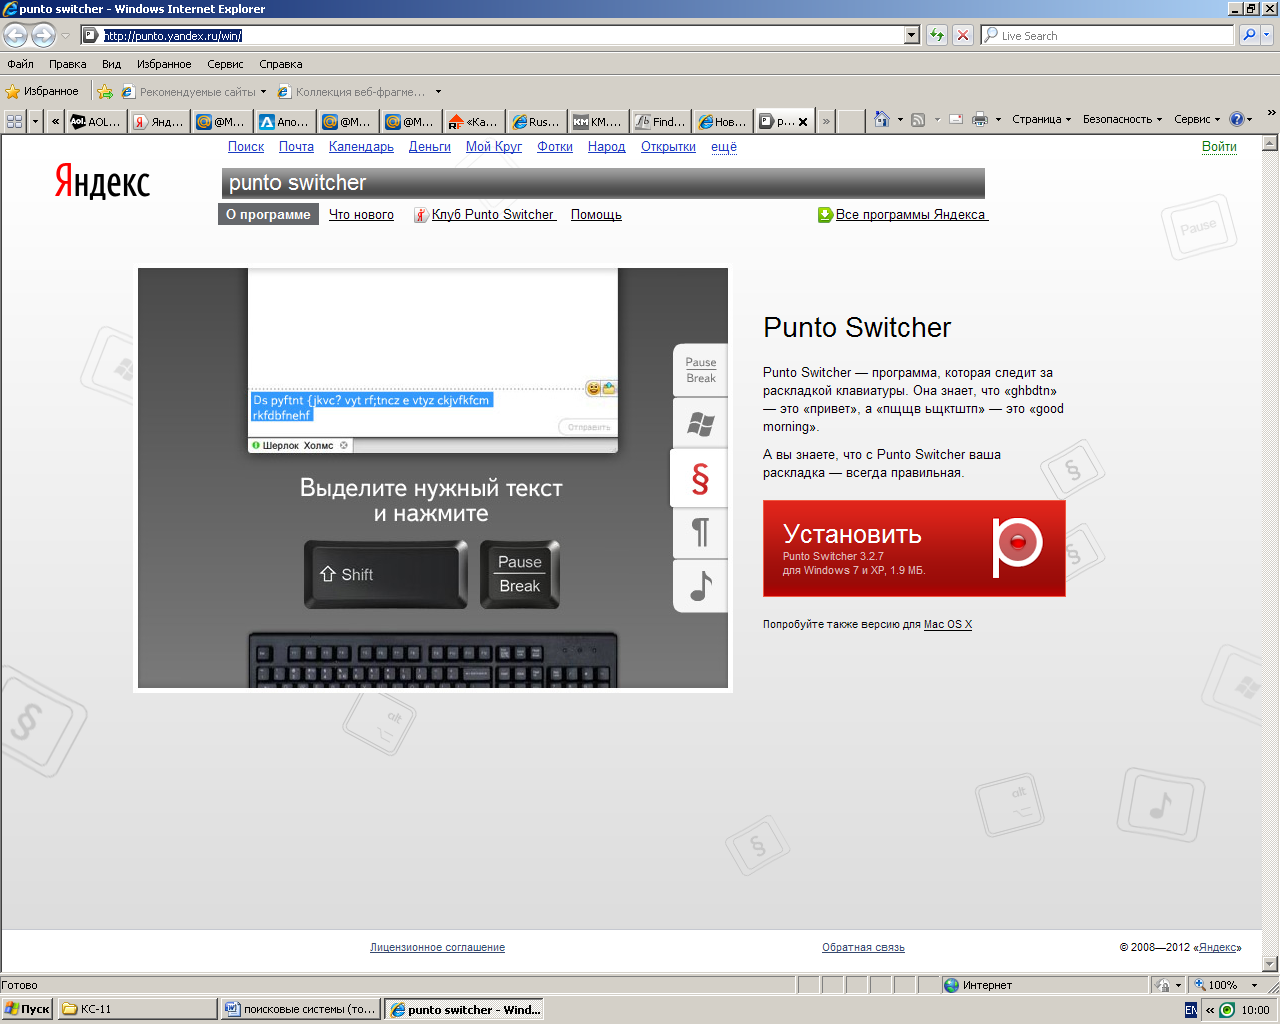This screenshot has width=1280, height=1024.
Task: Click the Почта link in top navigation
Action: [x=296, y=147]
